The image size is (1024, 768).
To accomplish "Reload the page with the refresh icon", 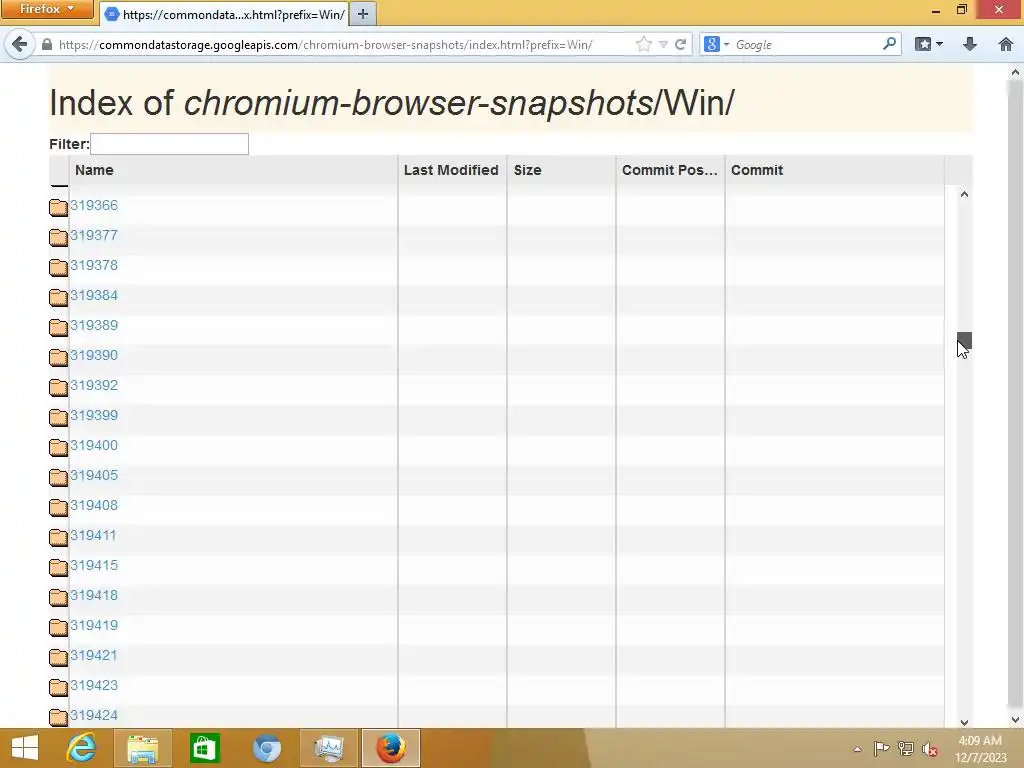I will [x=680, y=44].
